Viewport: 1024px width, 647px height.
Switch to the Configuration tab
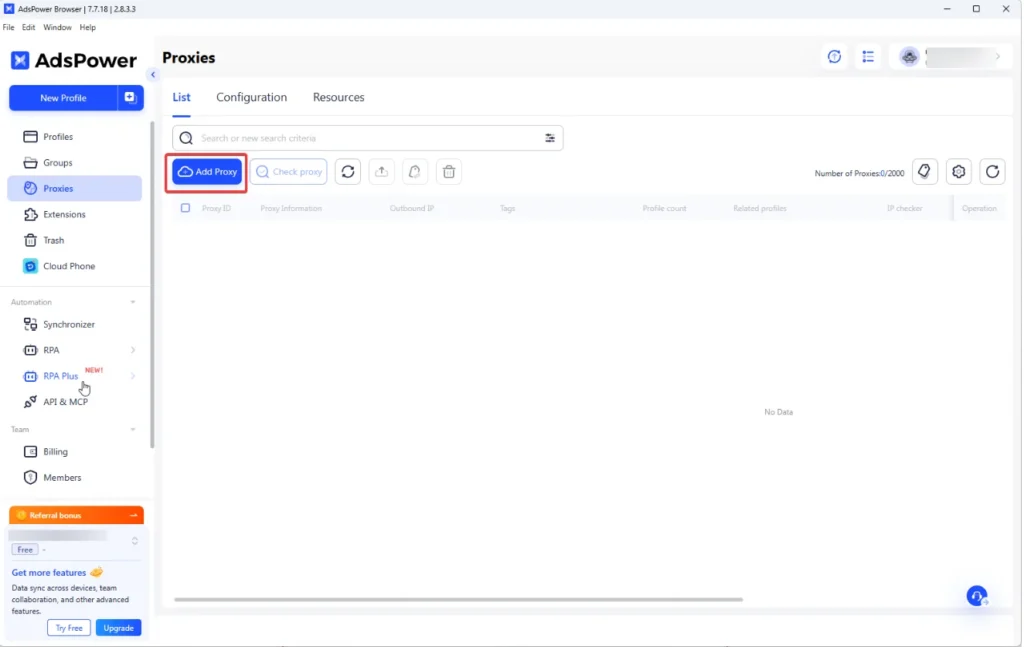point(251,97)
